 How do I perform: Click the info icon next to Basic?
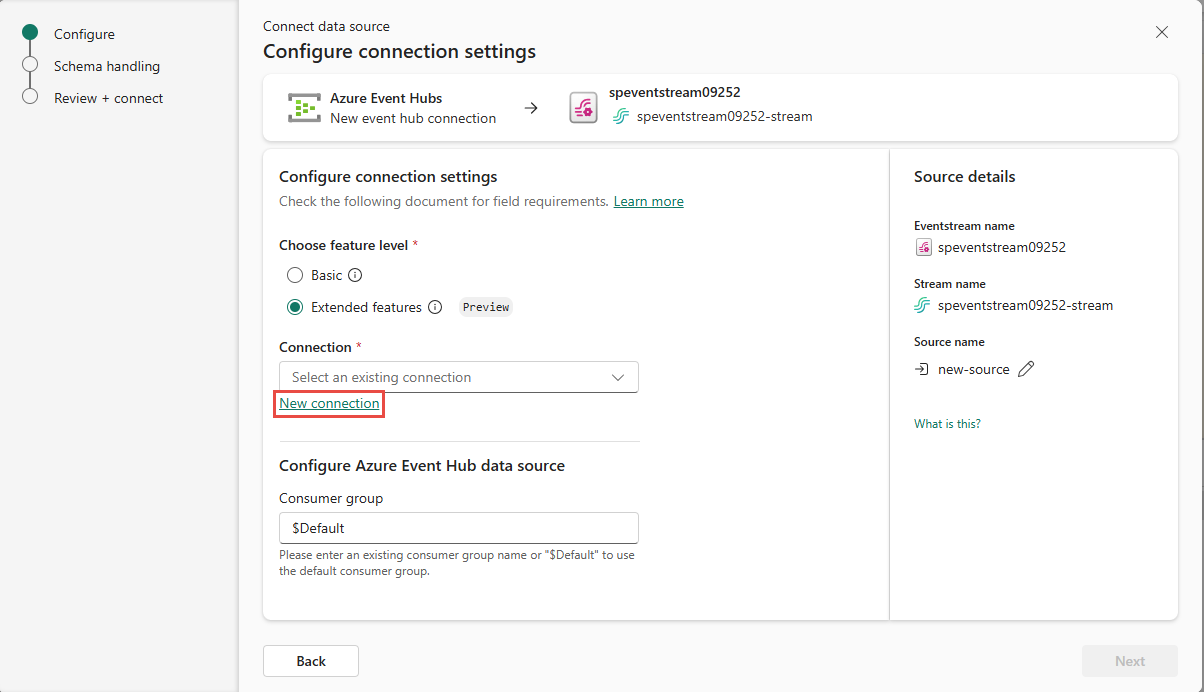point(355,275)
